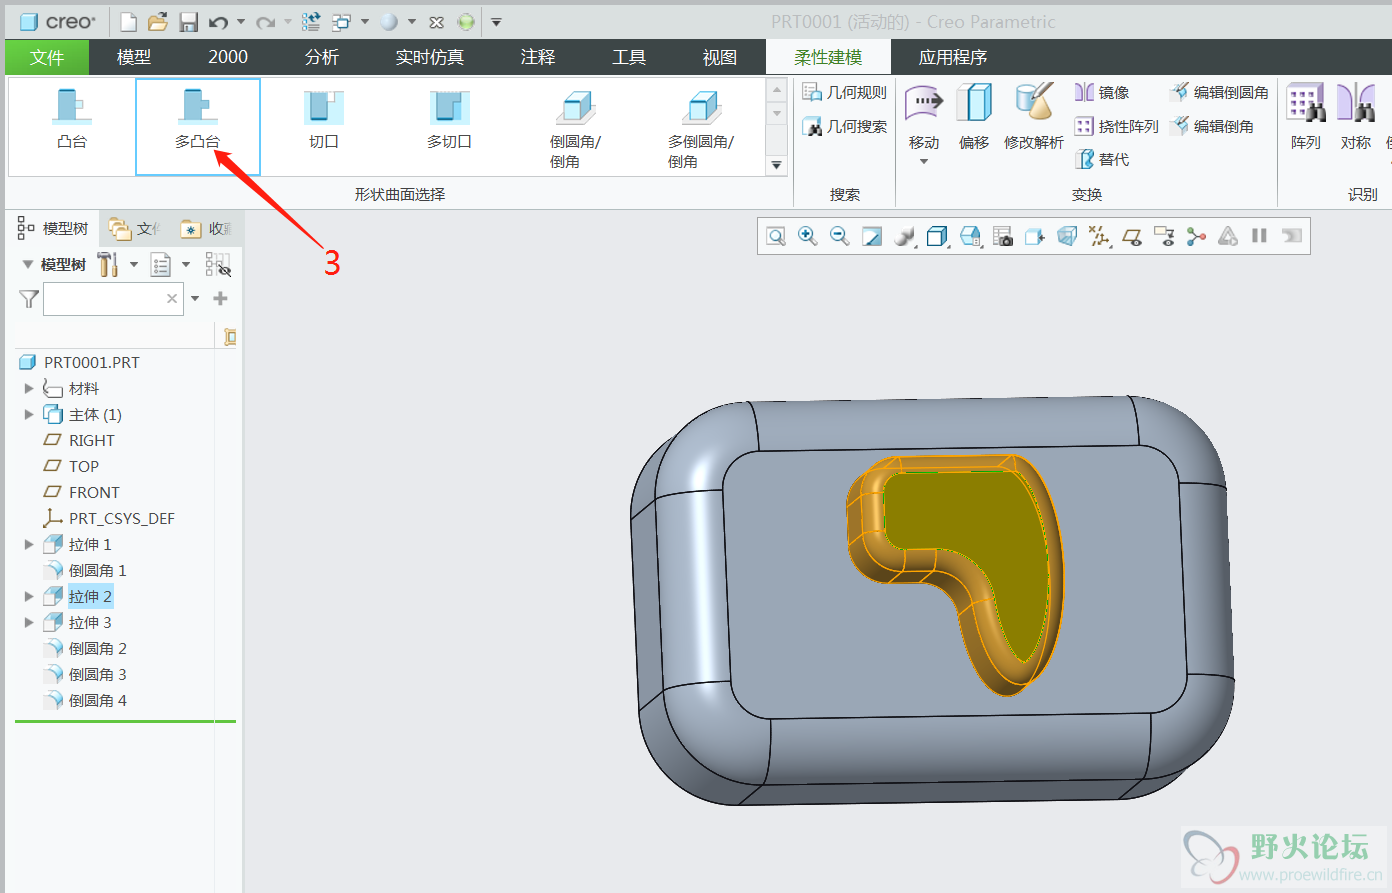Switch to the 应用程序 ribbon tab
1392x893 pixels.
(x=953, y=57)
